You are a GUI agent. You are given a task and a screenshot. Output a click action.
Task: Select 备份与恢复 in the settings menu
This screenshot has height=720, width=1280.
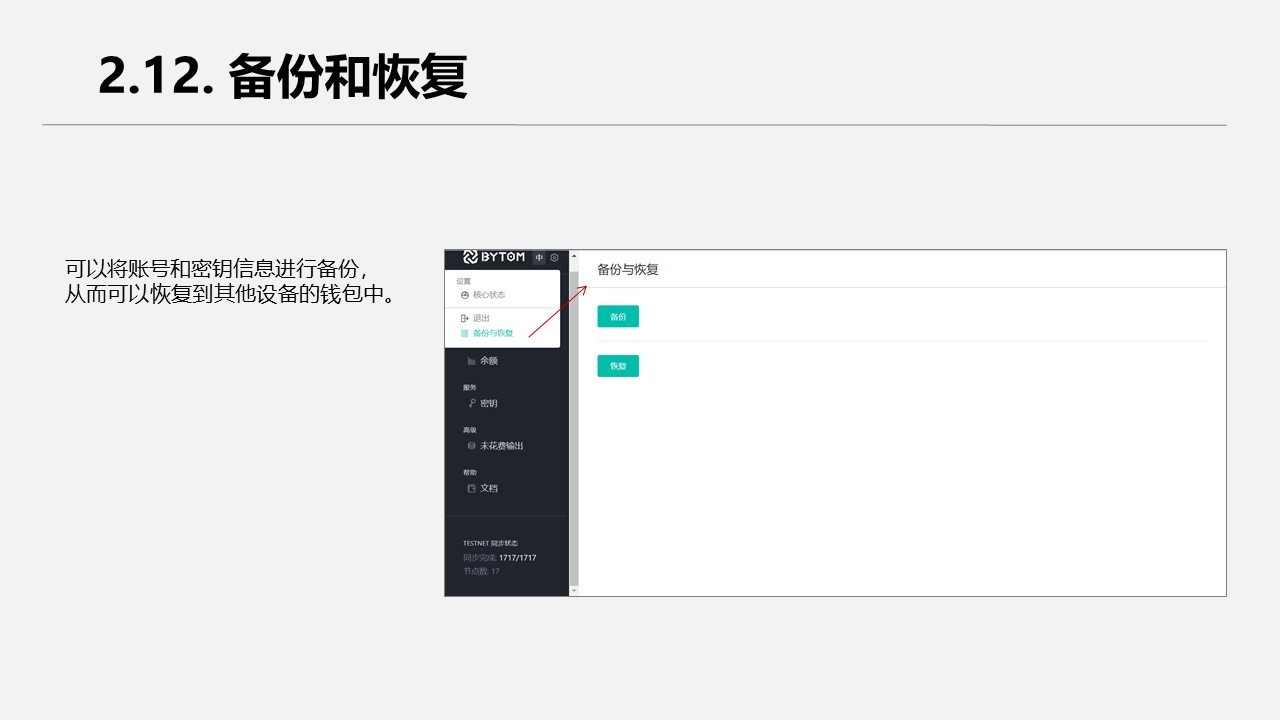492,333
